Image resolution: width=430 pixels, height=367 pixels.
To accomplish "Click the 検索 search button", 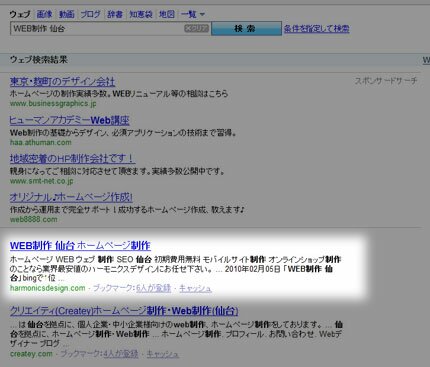I will (x=246, y=29).
